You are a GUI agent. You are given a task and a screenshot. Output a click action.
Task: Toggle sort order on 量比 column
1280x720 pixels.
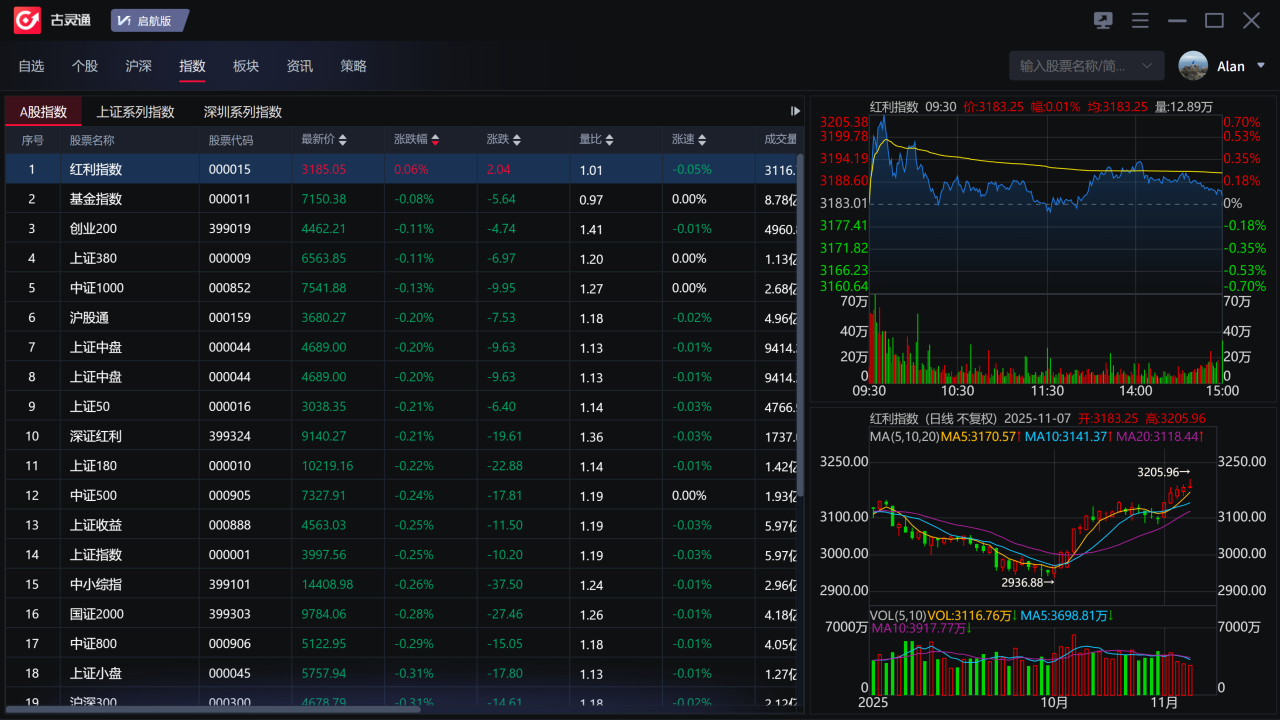[x=609, y=140]
